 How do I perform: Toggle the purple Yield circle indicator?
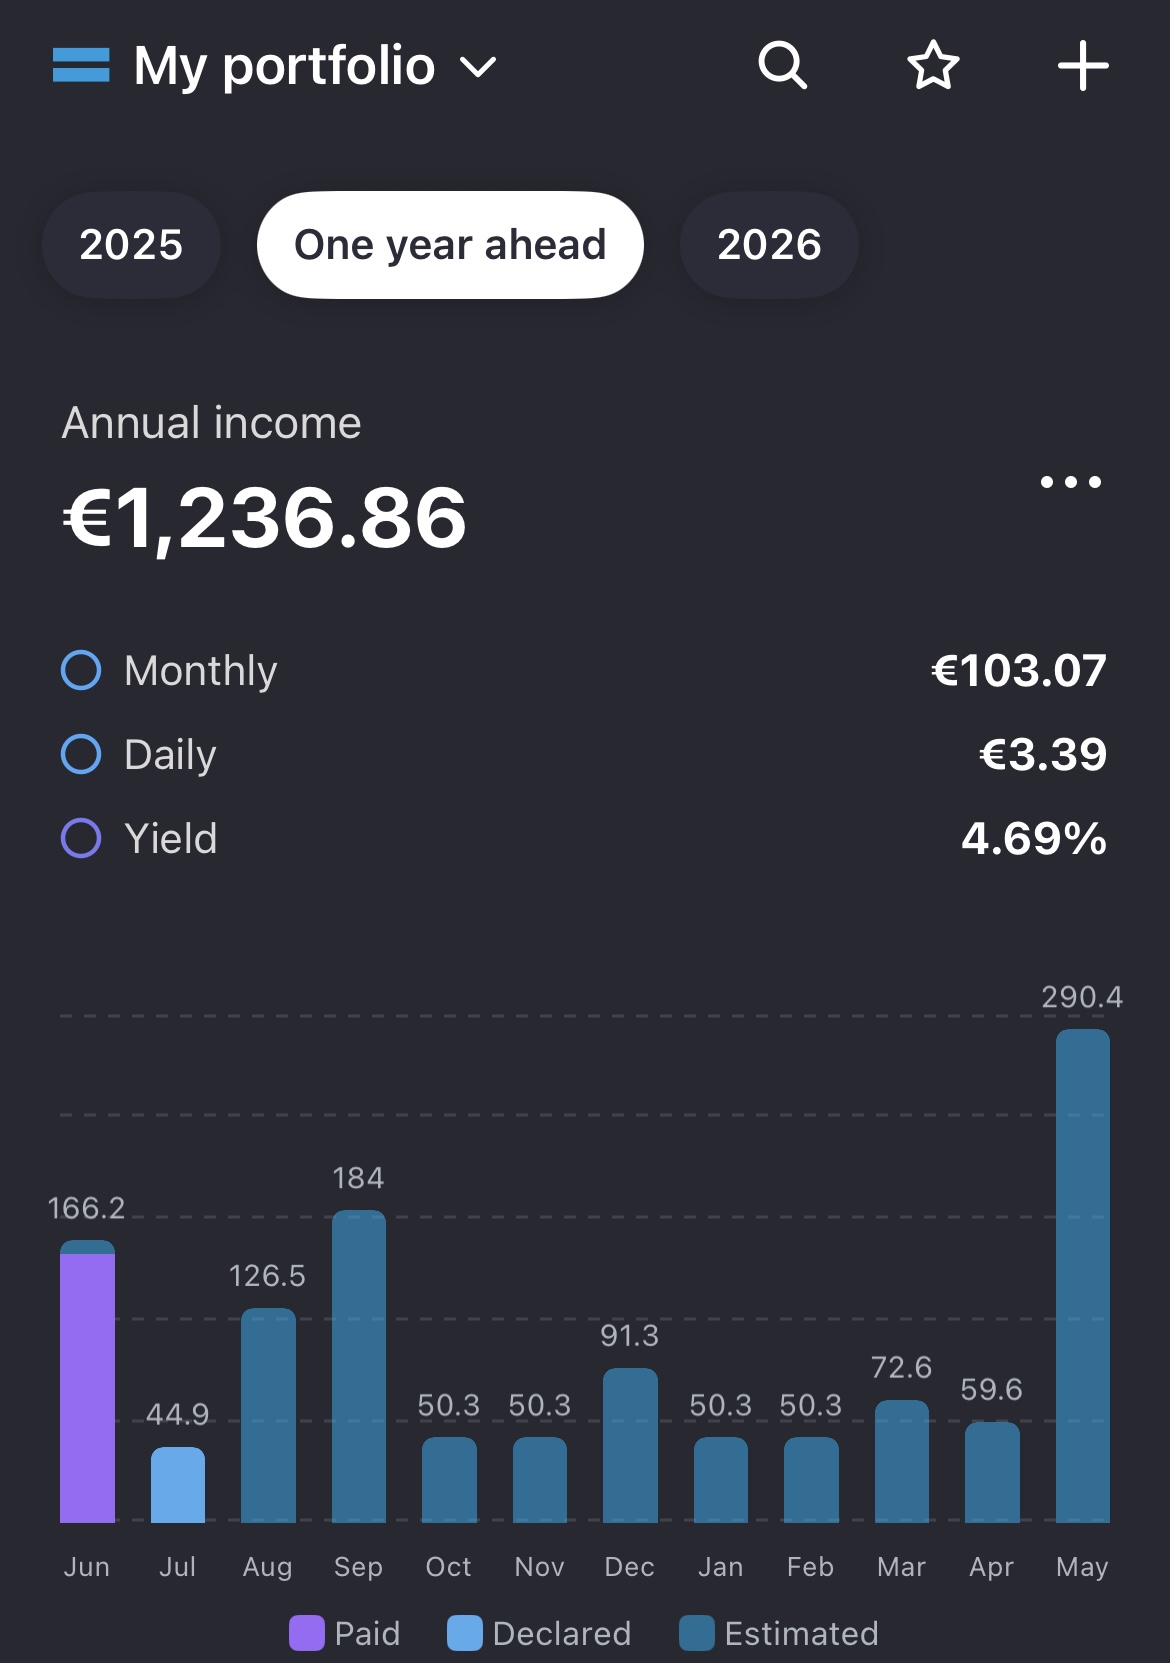81,838
